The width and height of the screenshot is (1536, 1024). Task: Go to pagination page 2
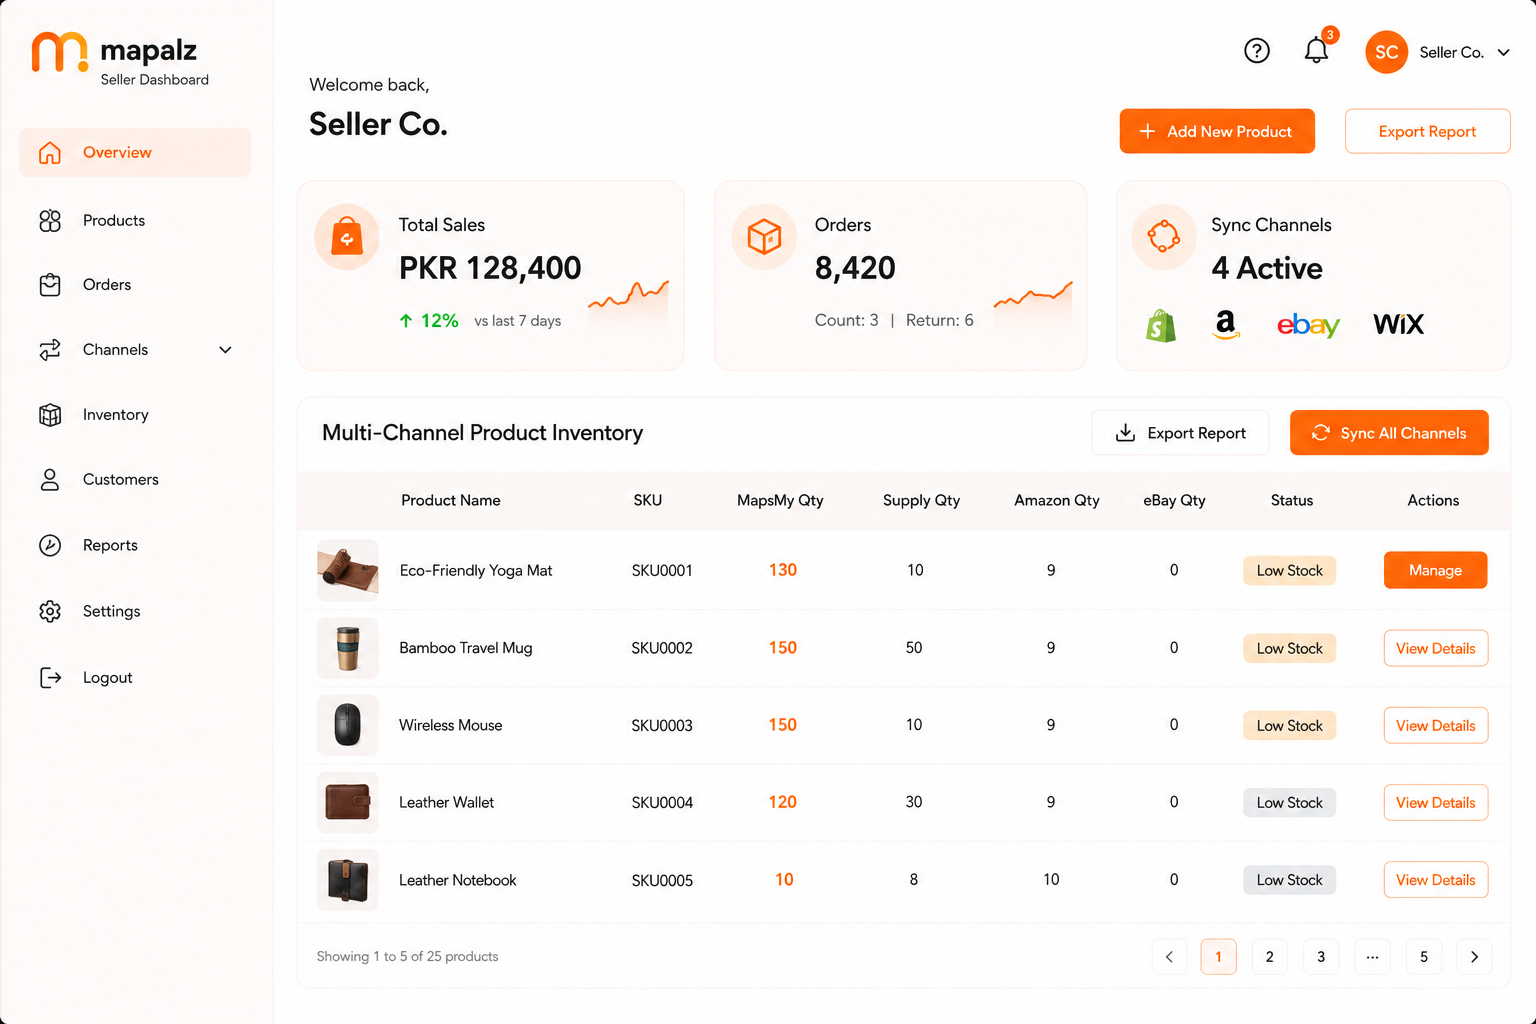point(1270,957)
